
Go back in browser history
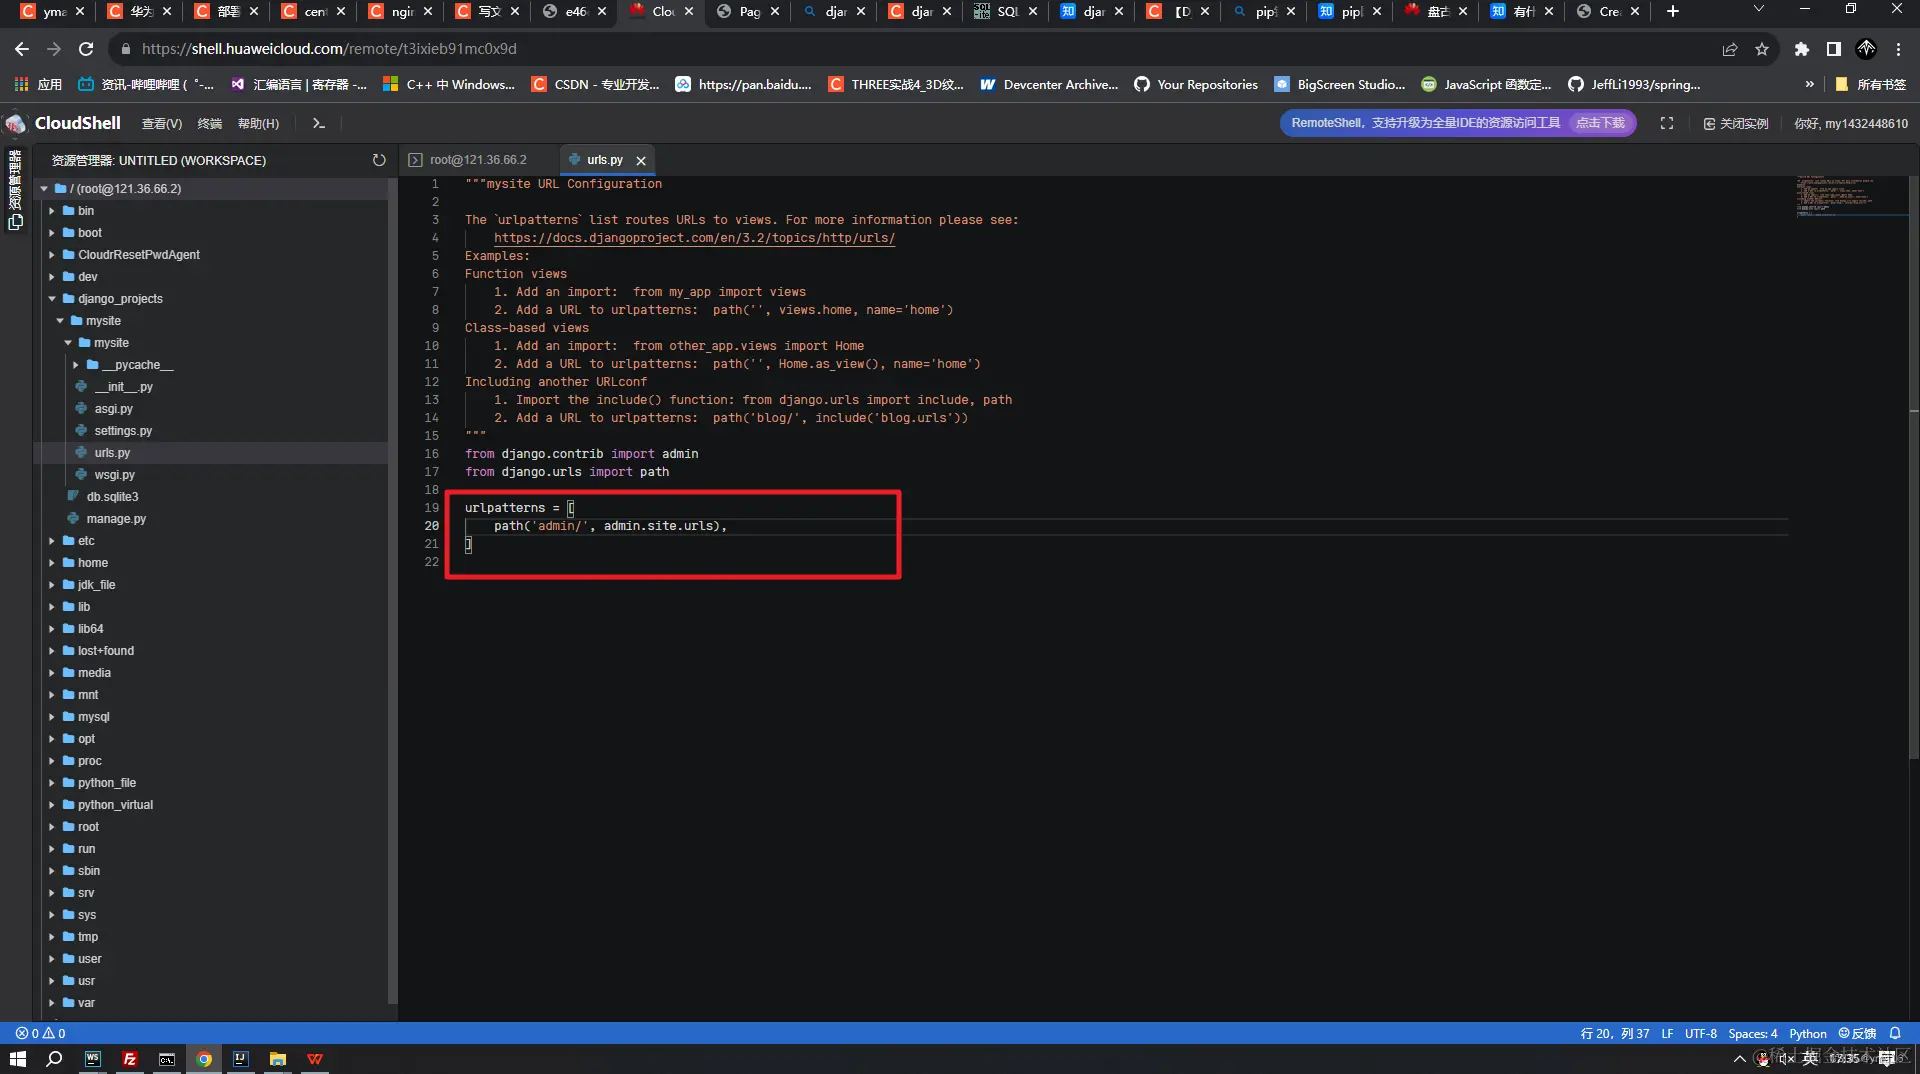coord(22,49)
